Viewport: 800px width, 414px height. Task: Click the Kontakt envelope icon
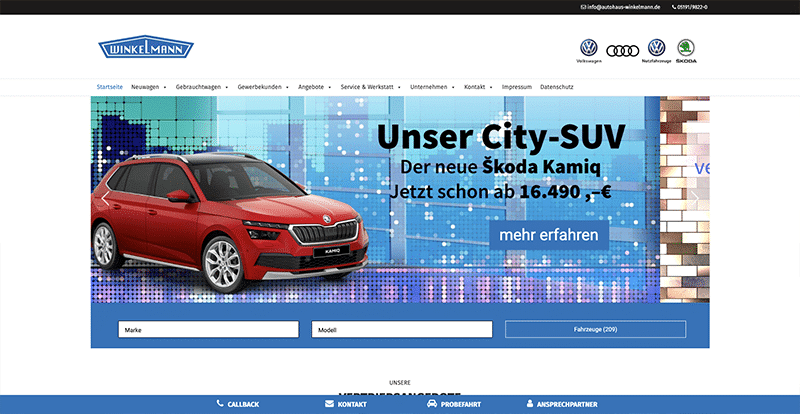[329, 404]
